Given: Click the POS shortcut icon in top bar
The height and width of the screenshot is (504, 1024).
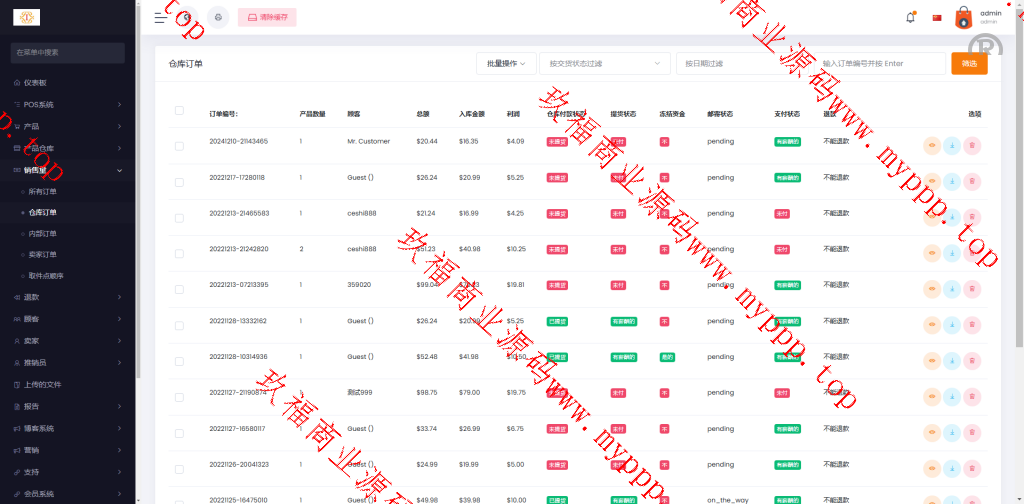Looking at the screenshot, I should pyautogui.click(x=219, y=17).
